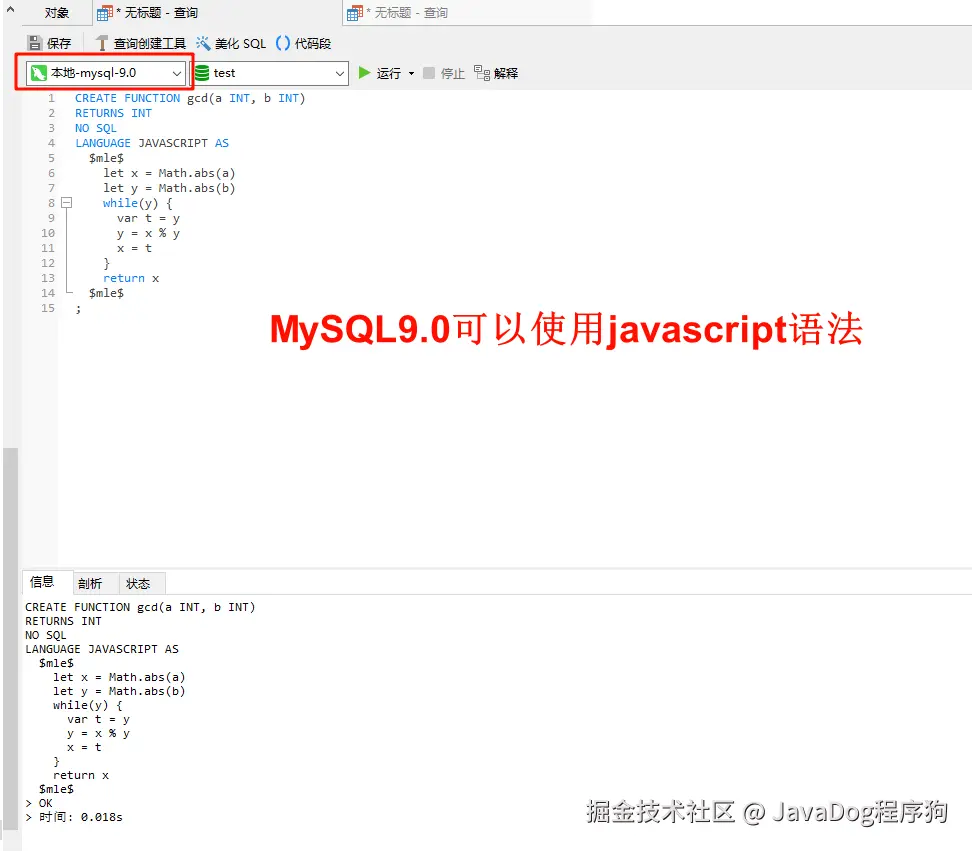Click the magic wand beautify icon
972x851 pixels.
tap(203, 43)
